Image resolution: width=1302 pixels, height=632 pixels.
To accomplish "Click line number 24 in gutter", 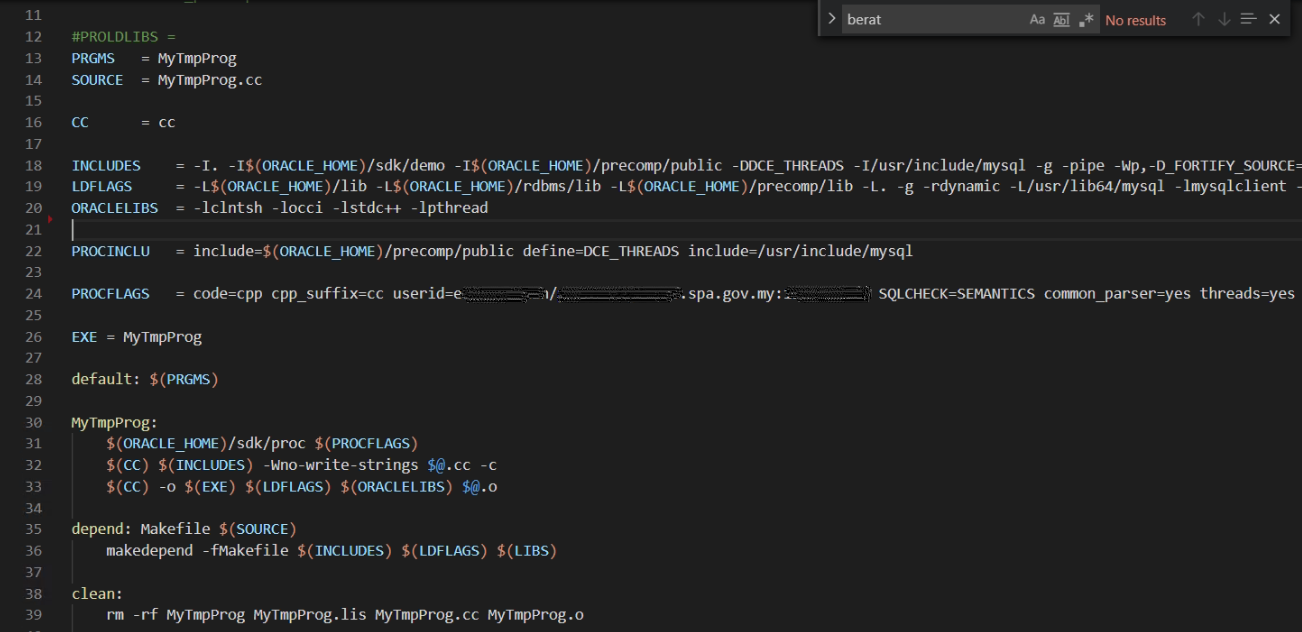I will 33,294.
